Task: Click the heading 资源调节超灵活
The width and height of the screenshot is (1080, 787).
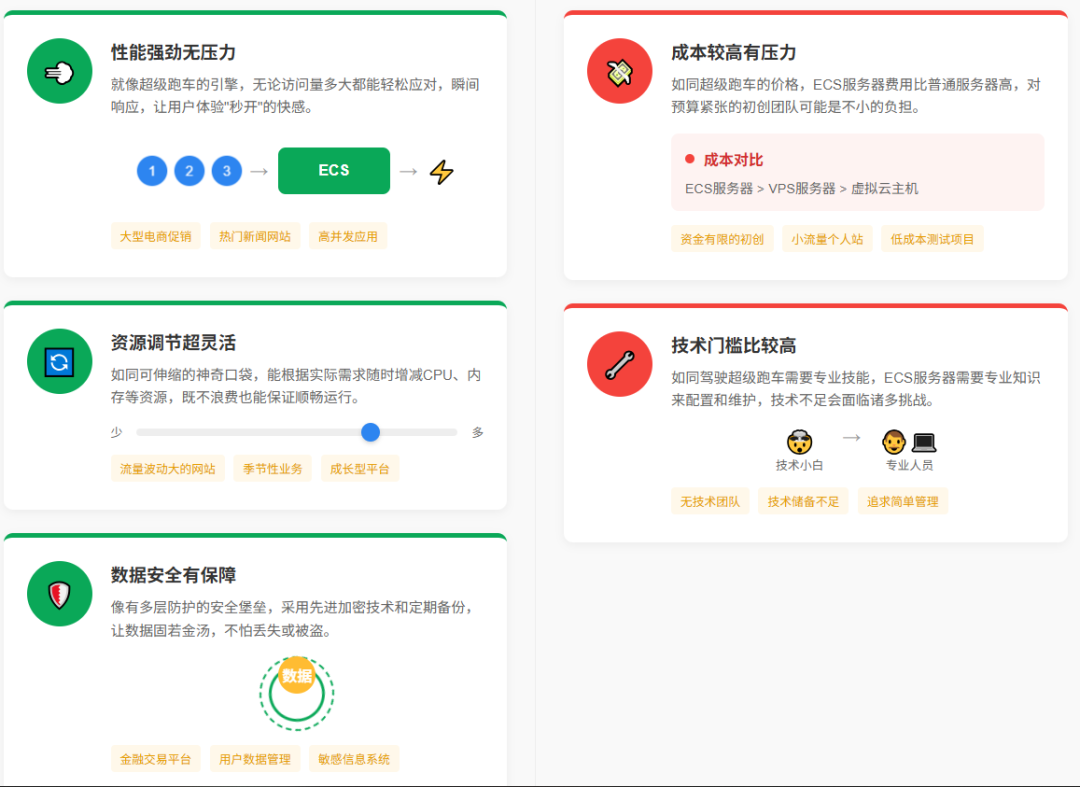Action: 174,343
